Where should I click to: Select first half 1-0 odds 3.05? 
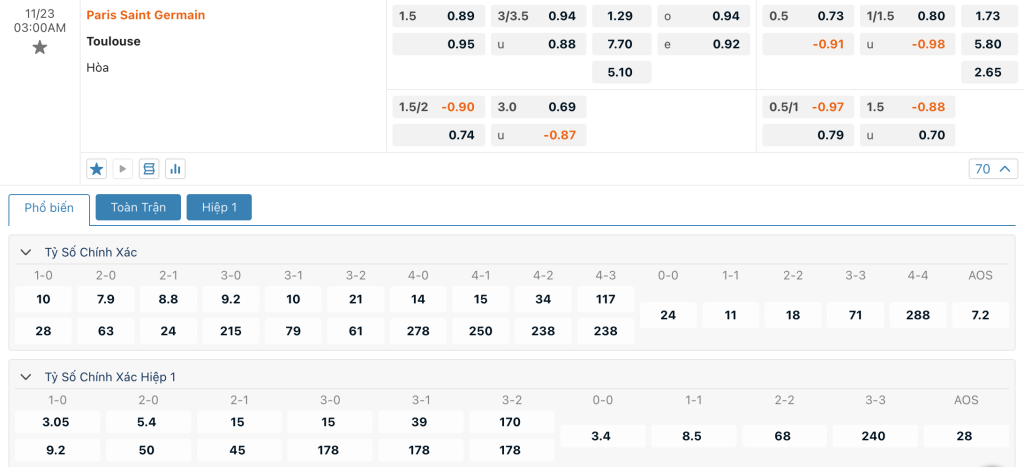point(56,422)
